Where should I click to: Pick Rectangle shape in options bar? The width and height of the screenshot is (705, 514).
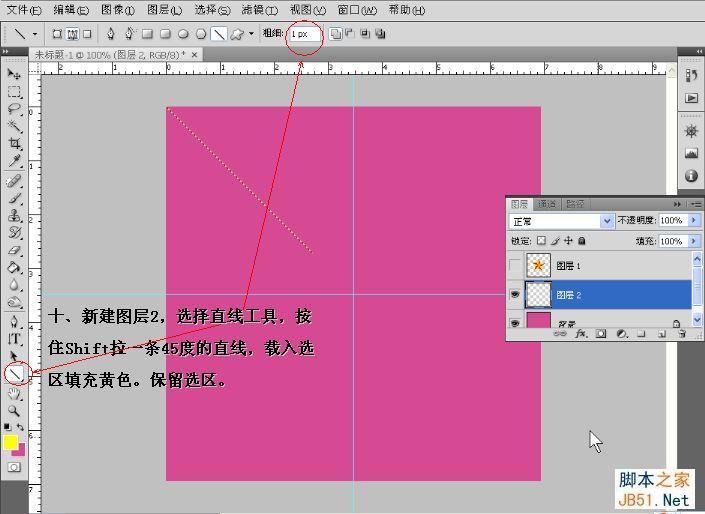[147, 34]
